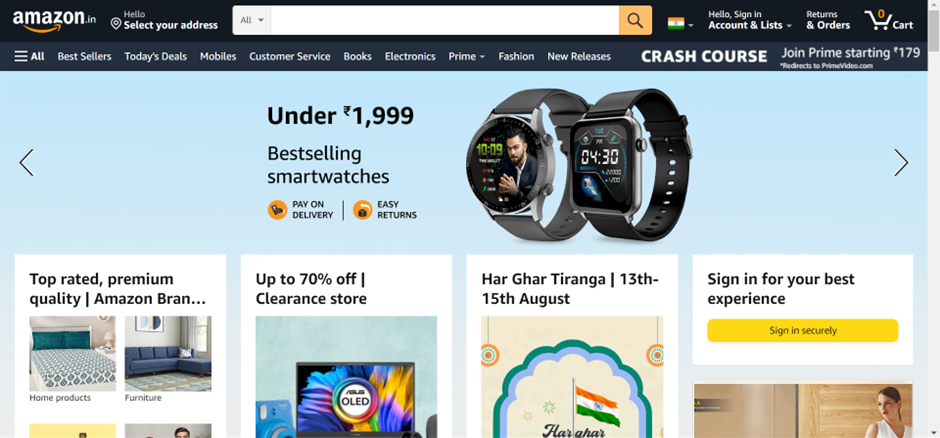Open Best Sellers nav item
Screen dimensions: 940x438
pos(85,56)
